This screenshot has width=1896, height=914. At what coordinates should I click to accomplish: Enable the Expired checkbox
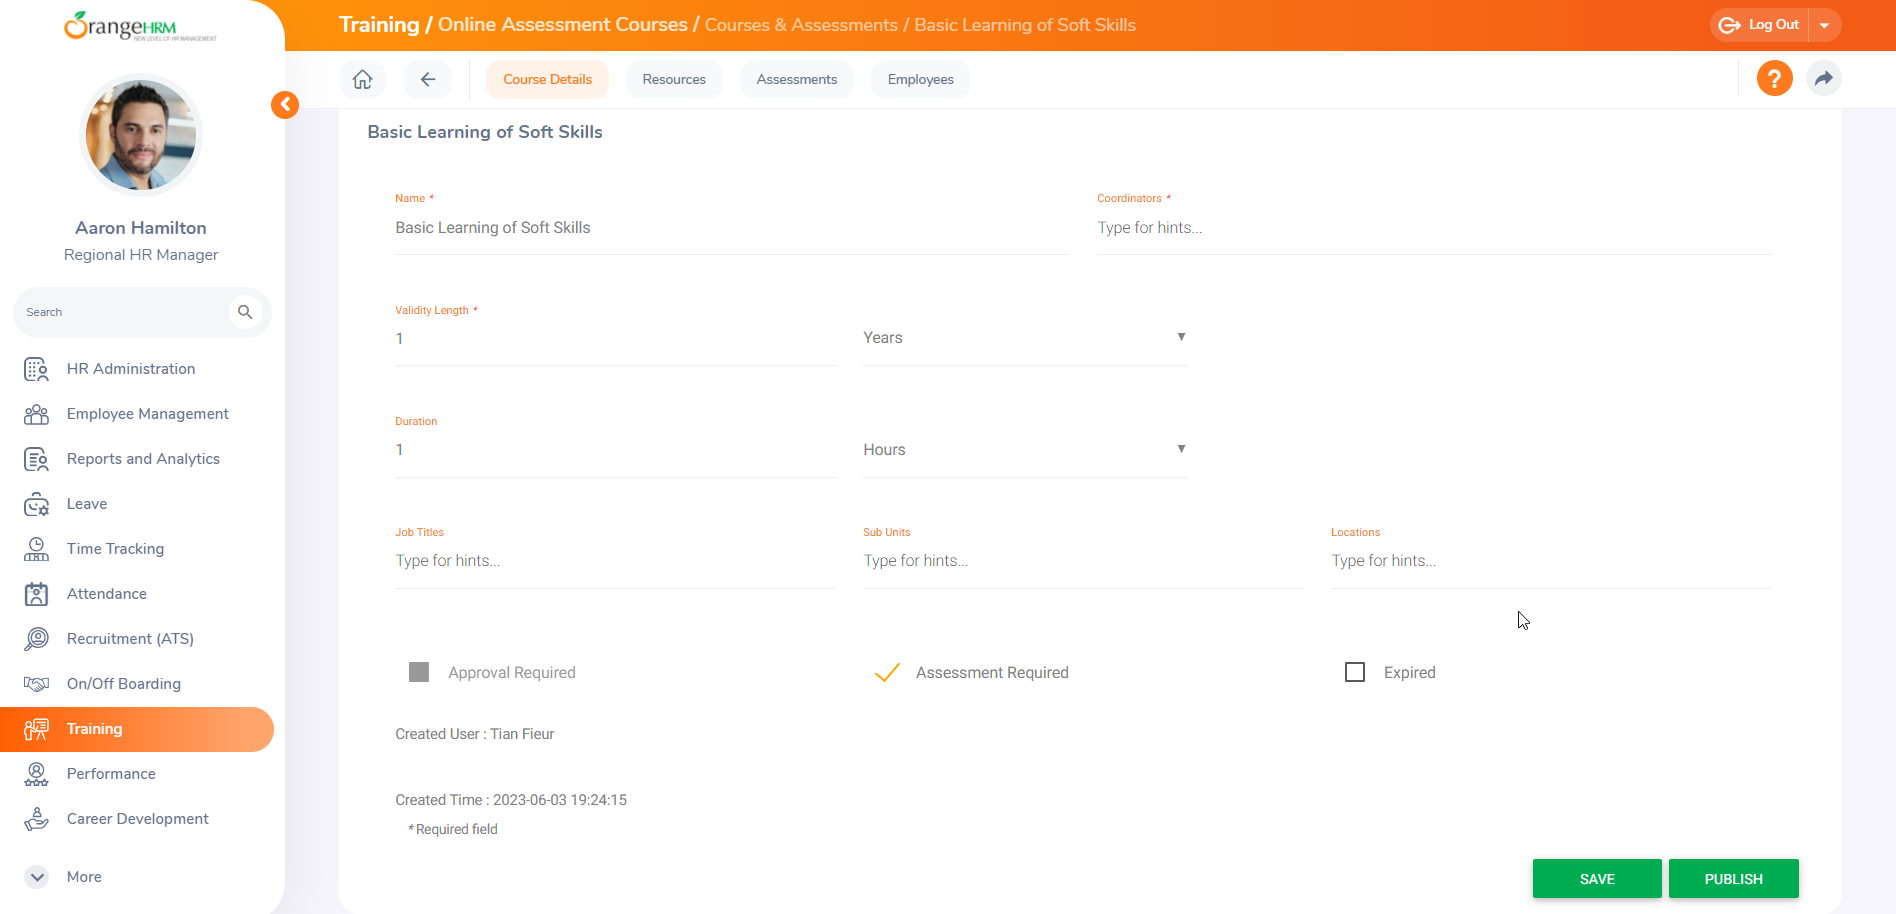(x=1355, y=672)
